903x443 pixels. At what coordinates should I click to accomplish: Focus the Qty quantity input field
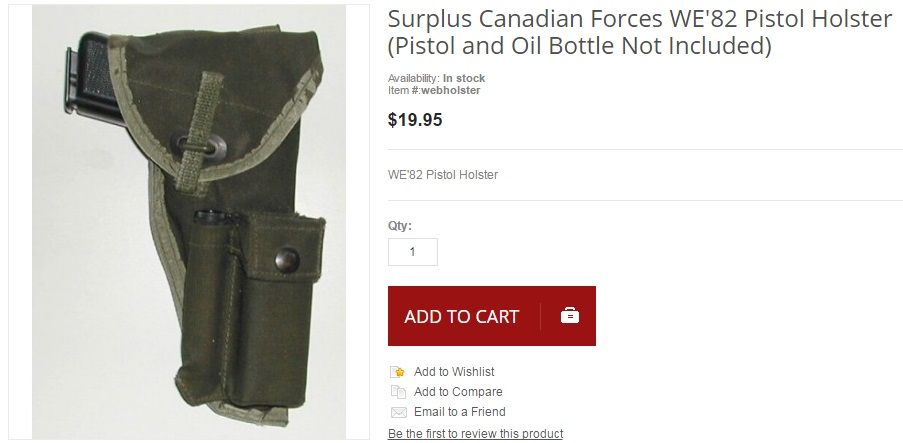[x=412, y=252]
